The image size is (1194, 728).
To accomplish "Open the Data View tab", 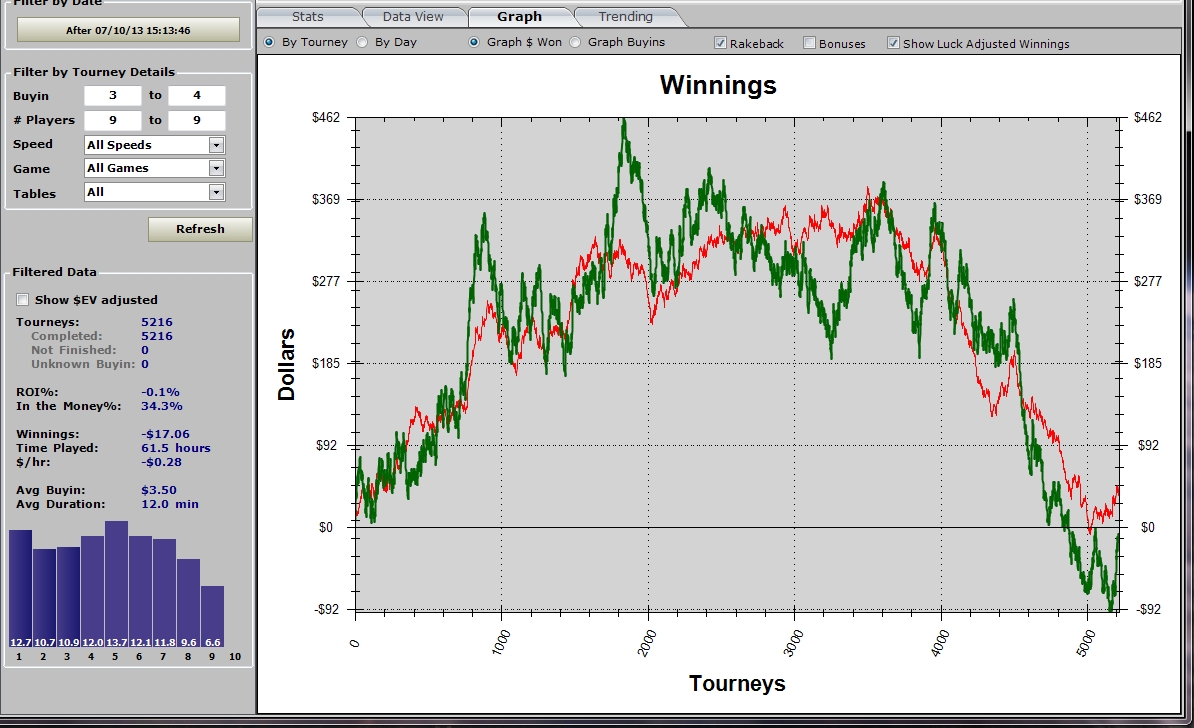I will click(411, 17).
